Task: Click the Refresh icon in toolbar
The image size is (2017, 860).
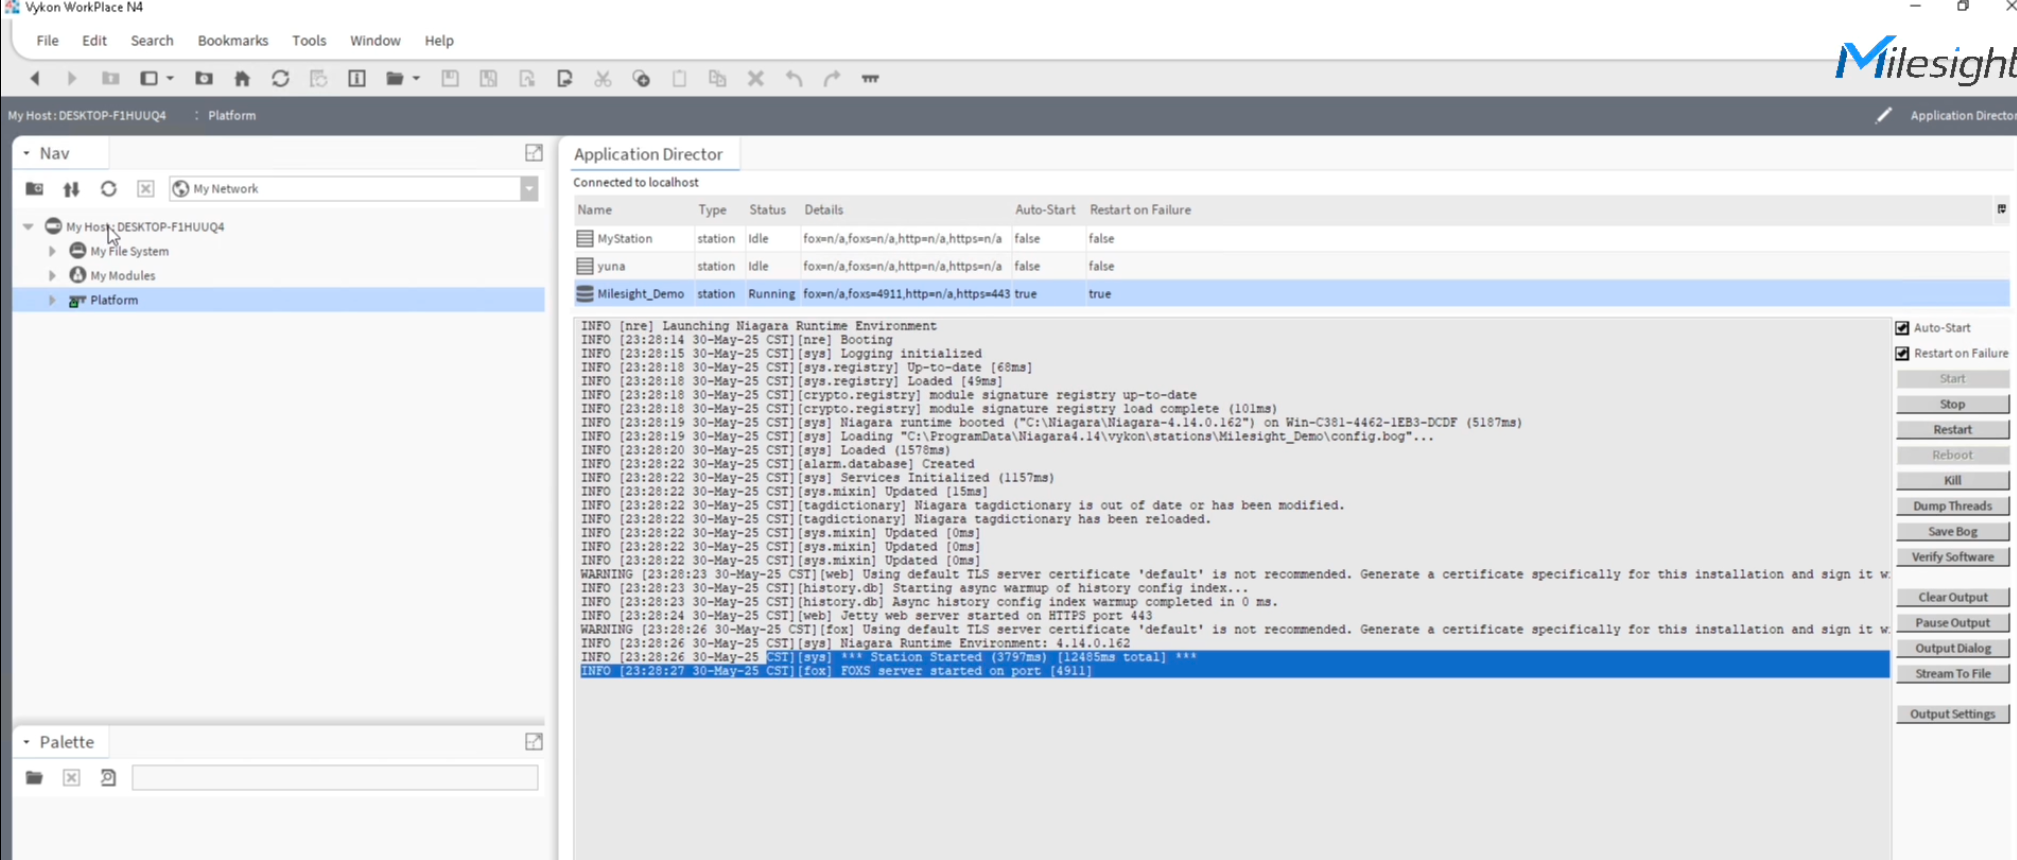Action: click(280, 78)
